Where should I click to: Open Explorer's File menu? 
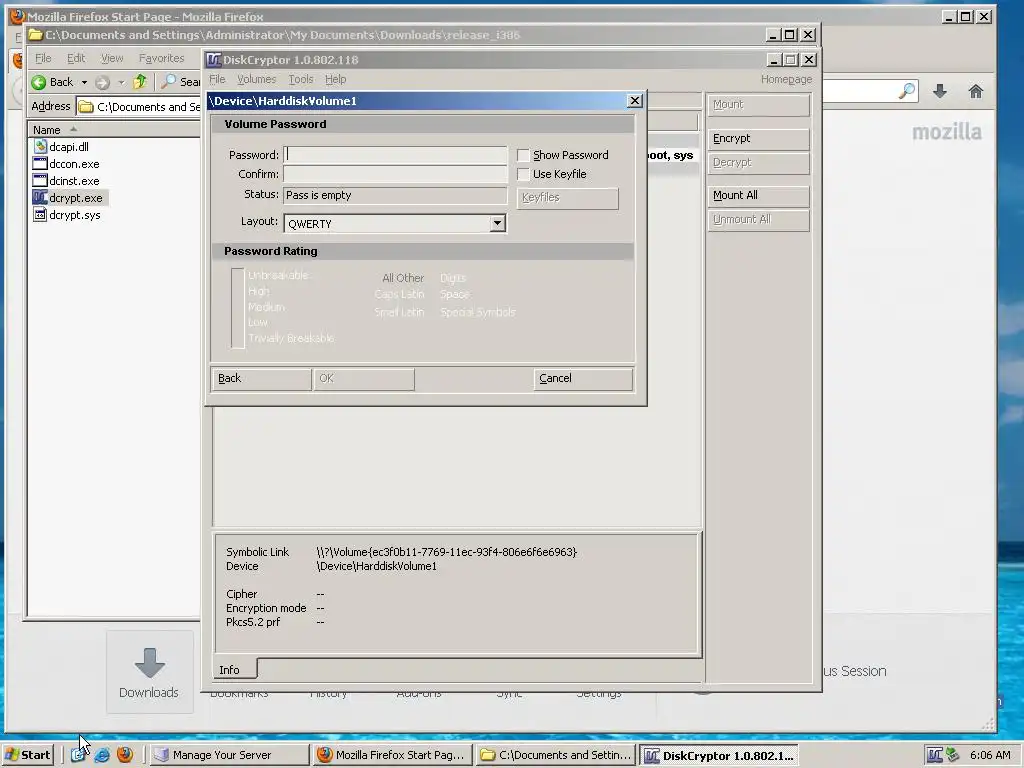click(43, 58)
